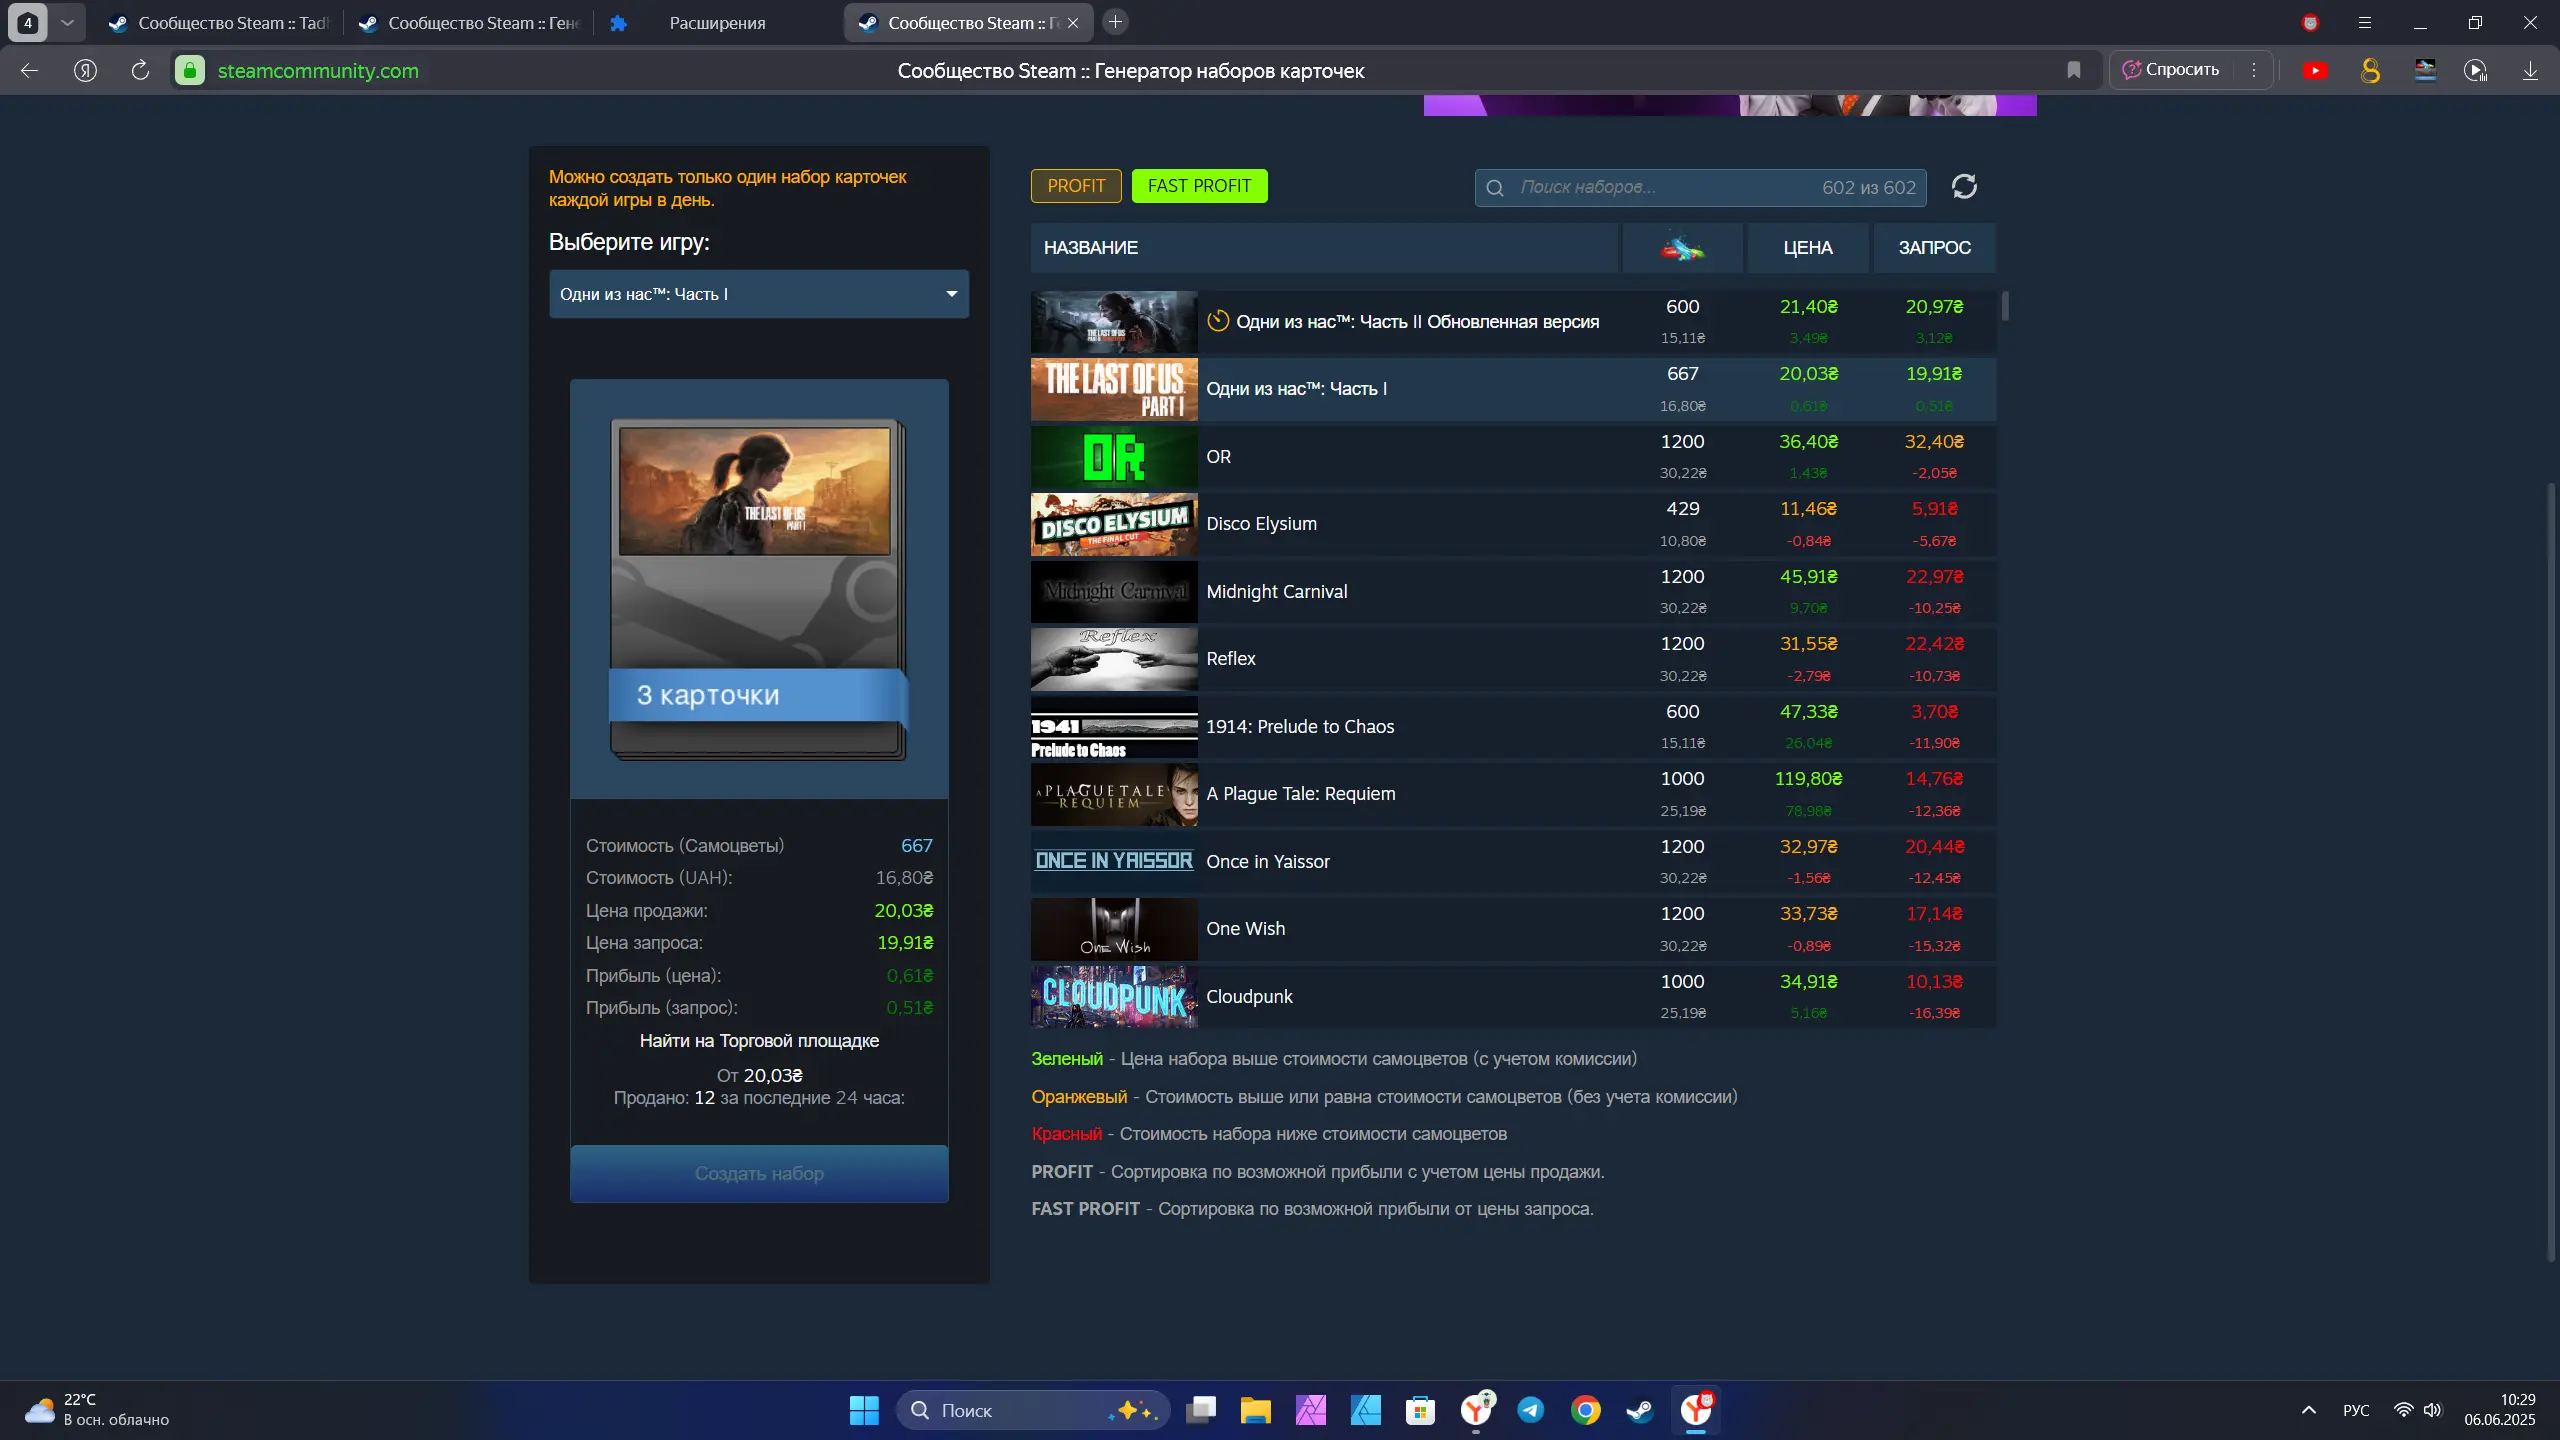Open the Yandex home icon
The image size is (2560, 1440).
click(85, 70)
